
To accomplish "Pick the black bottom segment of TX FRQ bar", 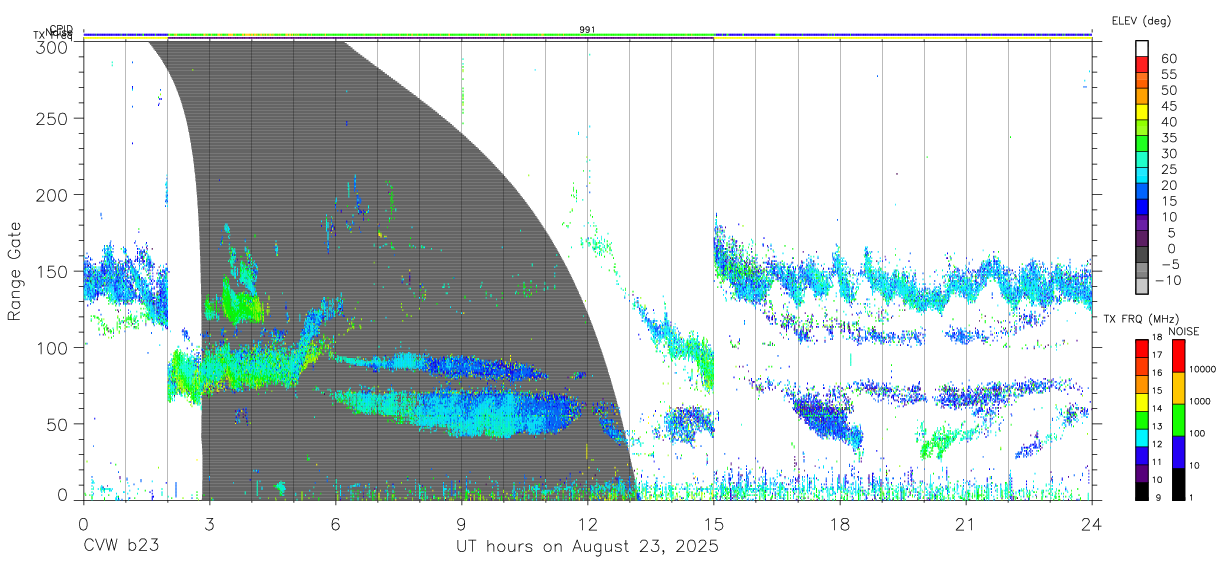I will click(1141, 490).
